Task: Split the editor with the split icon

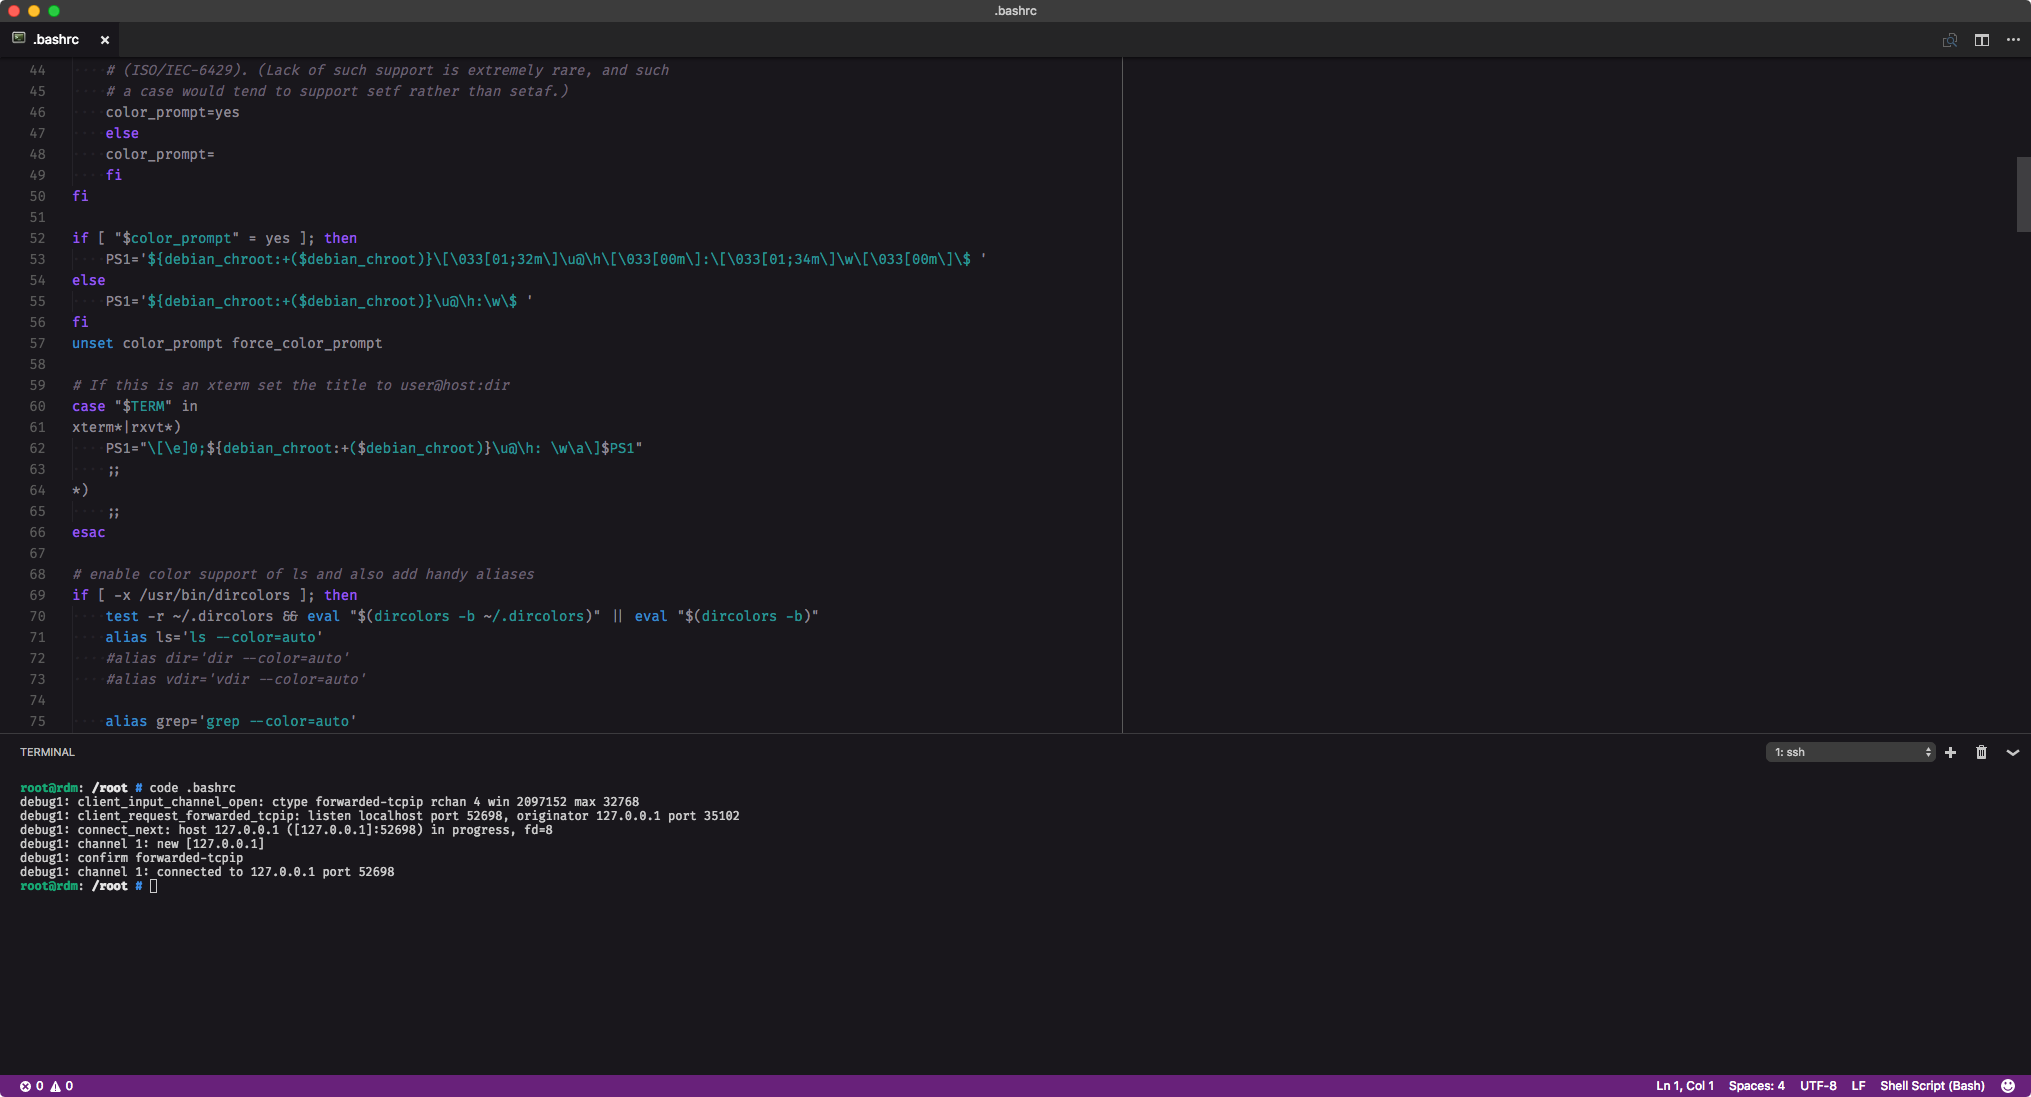Action: click(x=1981, y=40)
